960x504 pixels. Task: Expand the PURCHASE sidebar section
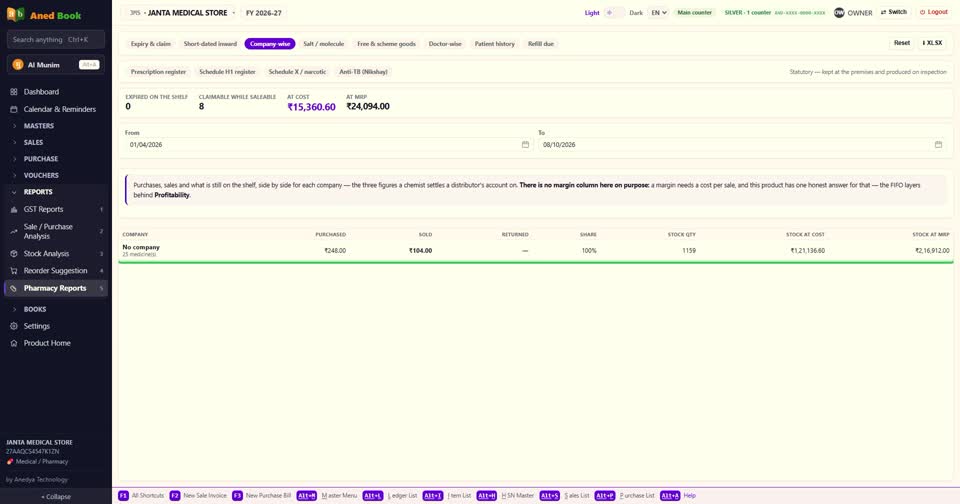pos(56,159)
